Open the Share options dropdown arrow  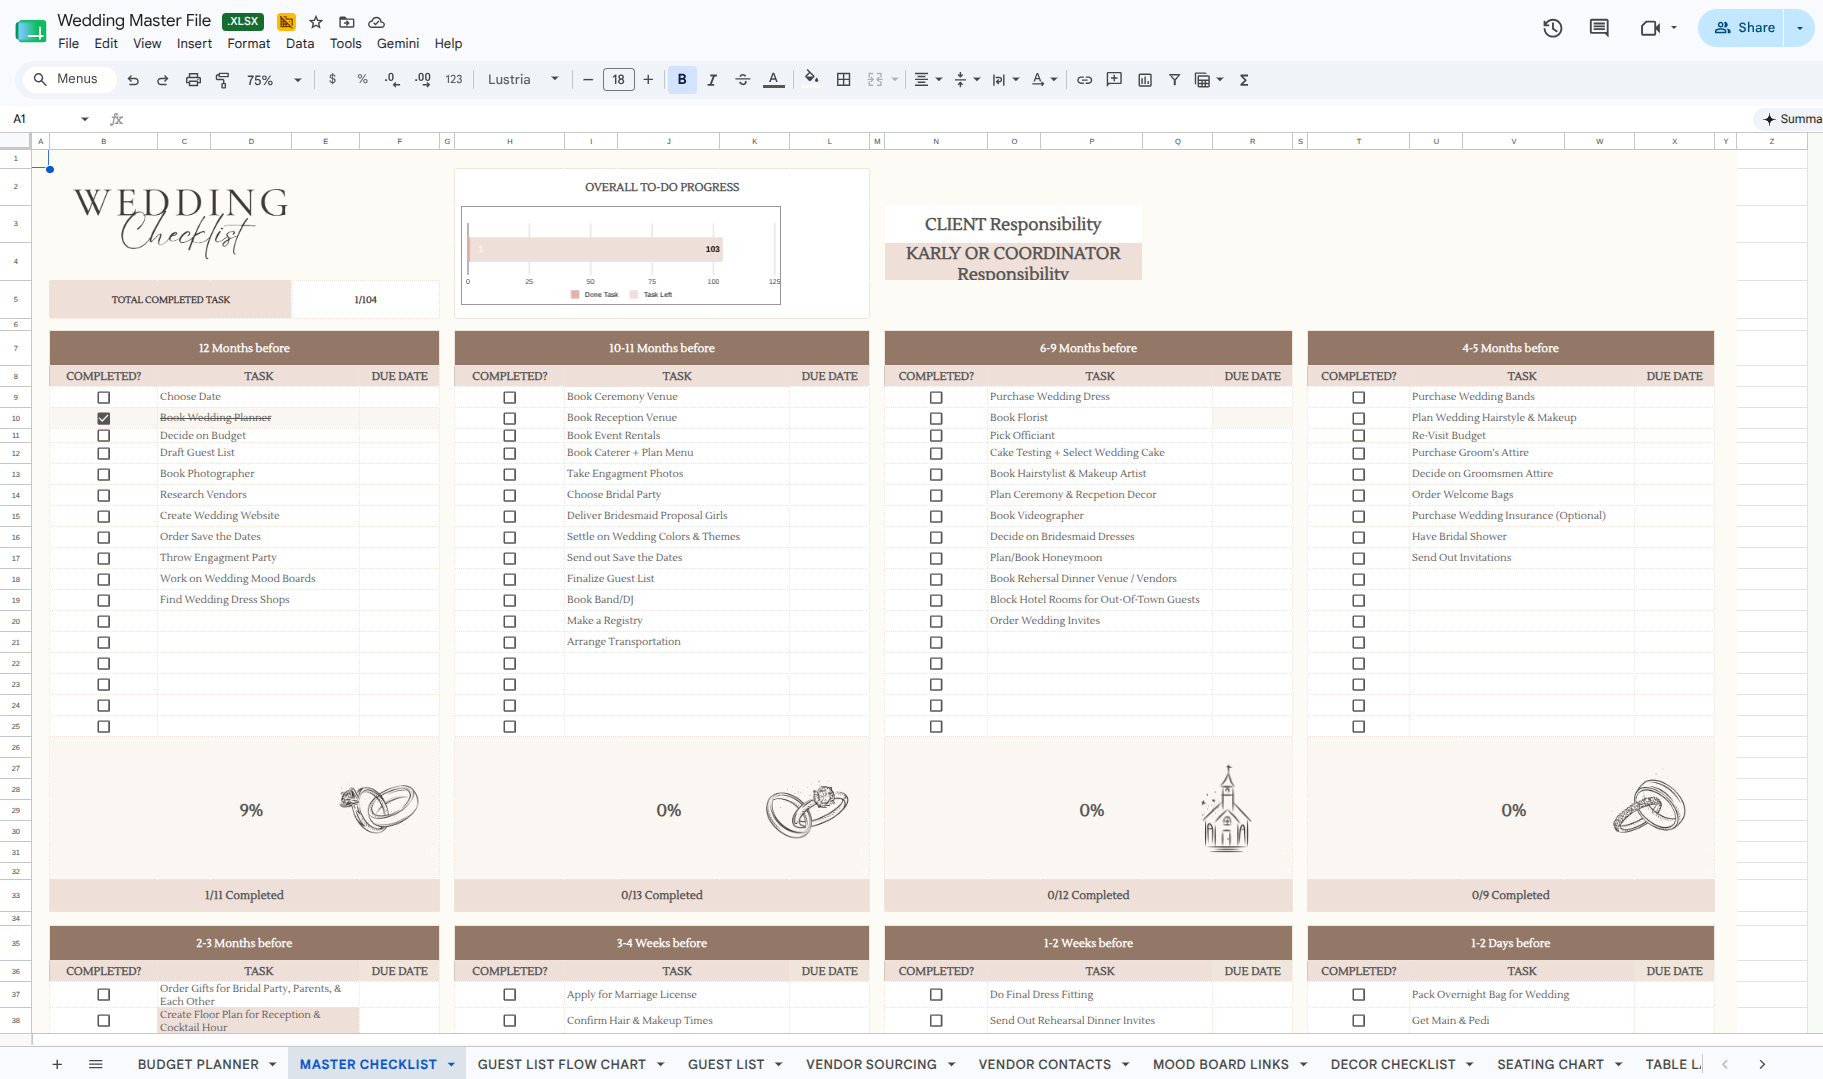(1800, 28)
